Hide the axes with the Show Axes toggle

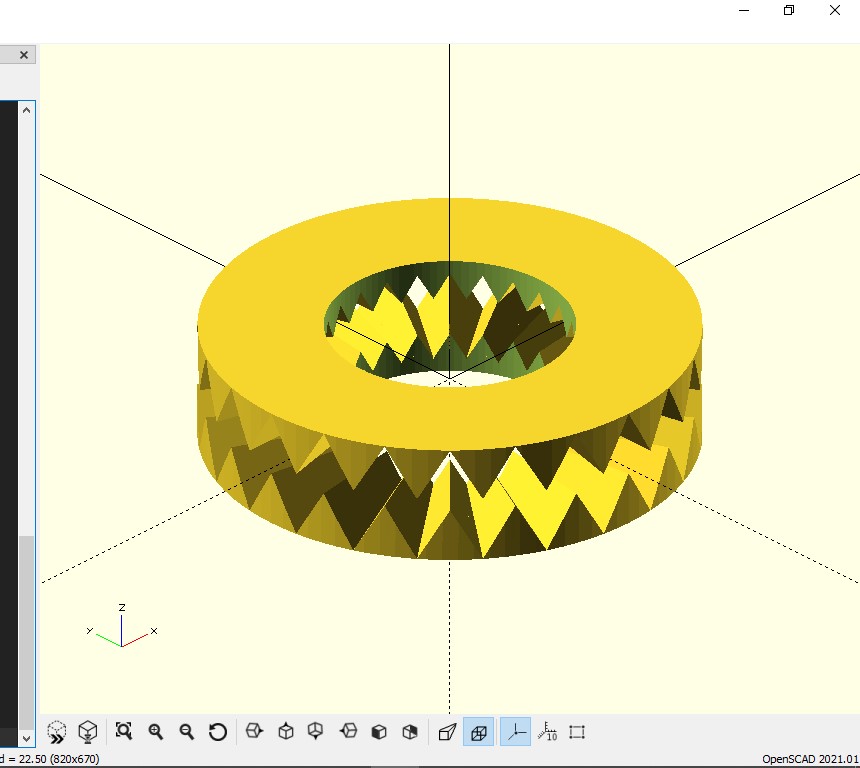(515, 732)
